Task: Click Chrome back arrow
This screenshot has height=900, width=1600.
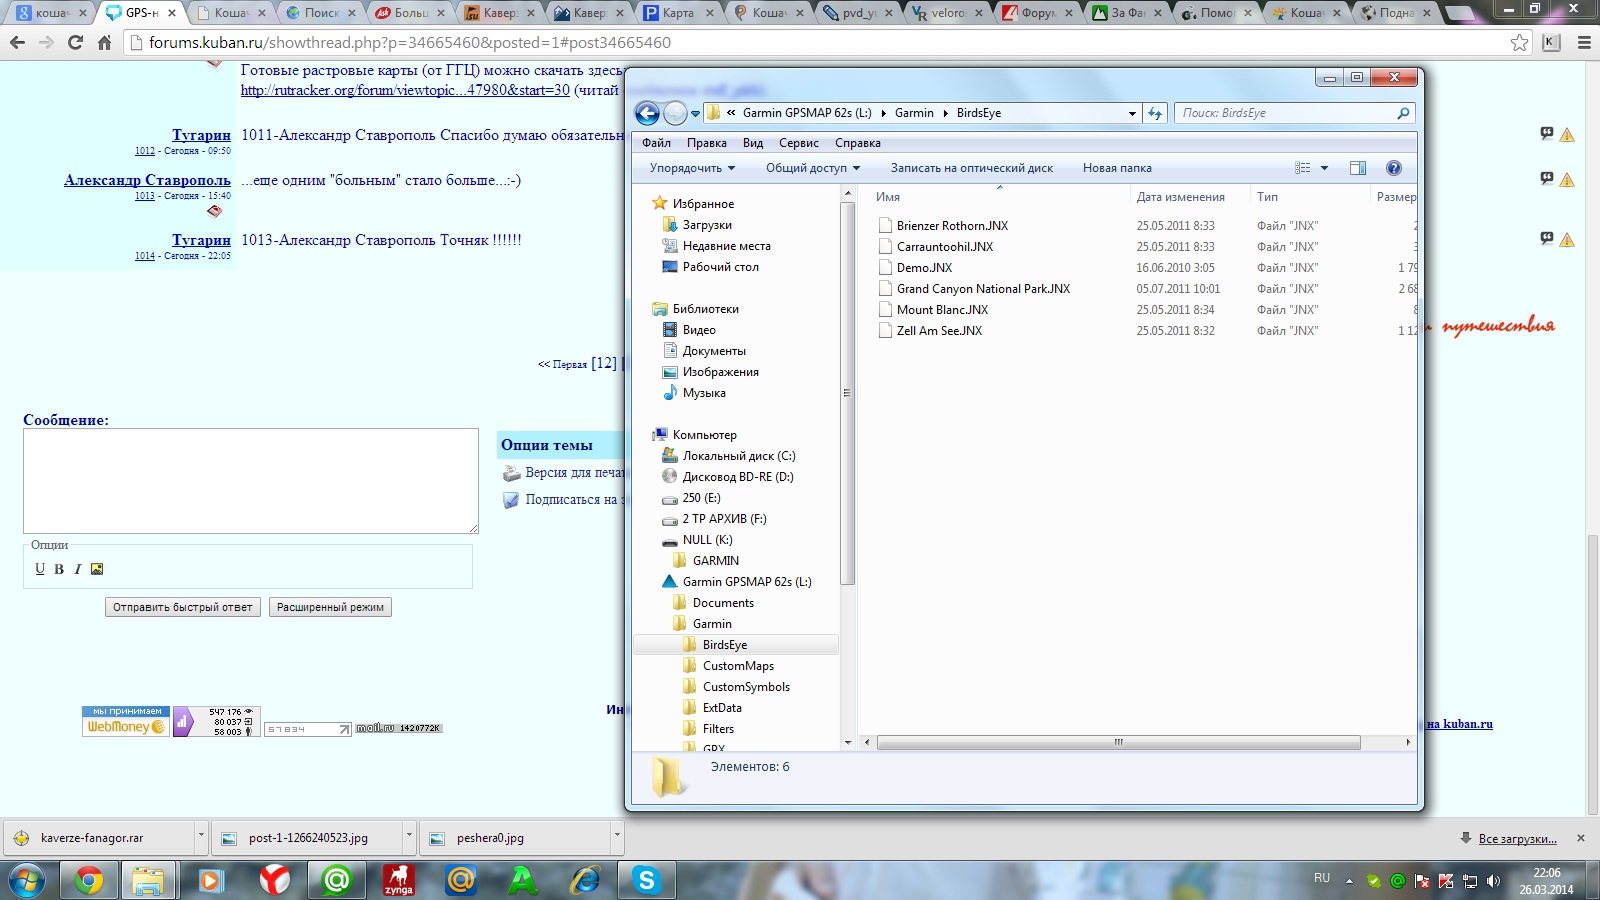Action: pos(17,42)
